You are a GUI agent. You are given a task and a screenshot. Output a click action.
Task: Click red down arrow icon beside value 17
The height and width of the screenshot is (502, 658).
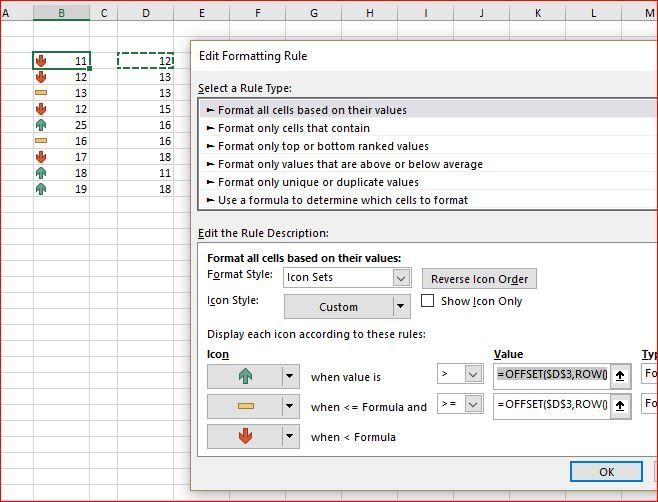41,157
